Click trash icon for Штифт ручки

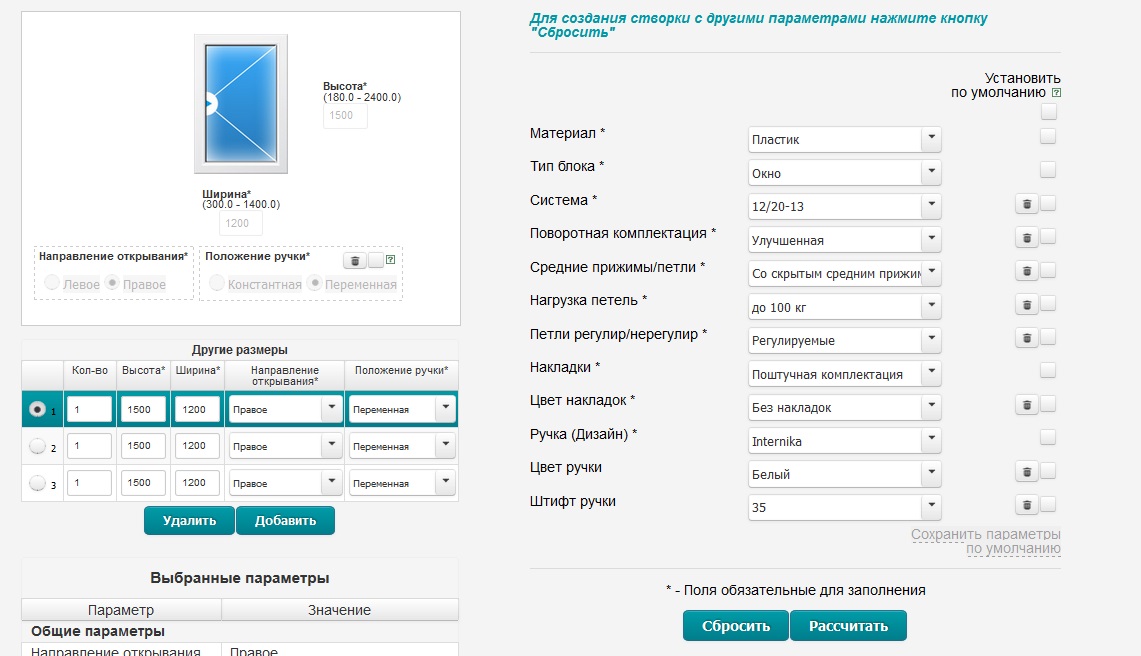[1026, 506]
